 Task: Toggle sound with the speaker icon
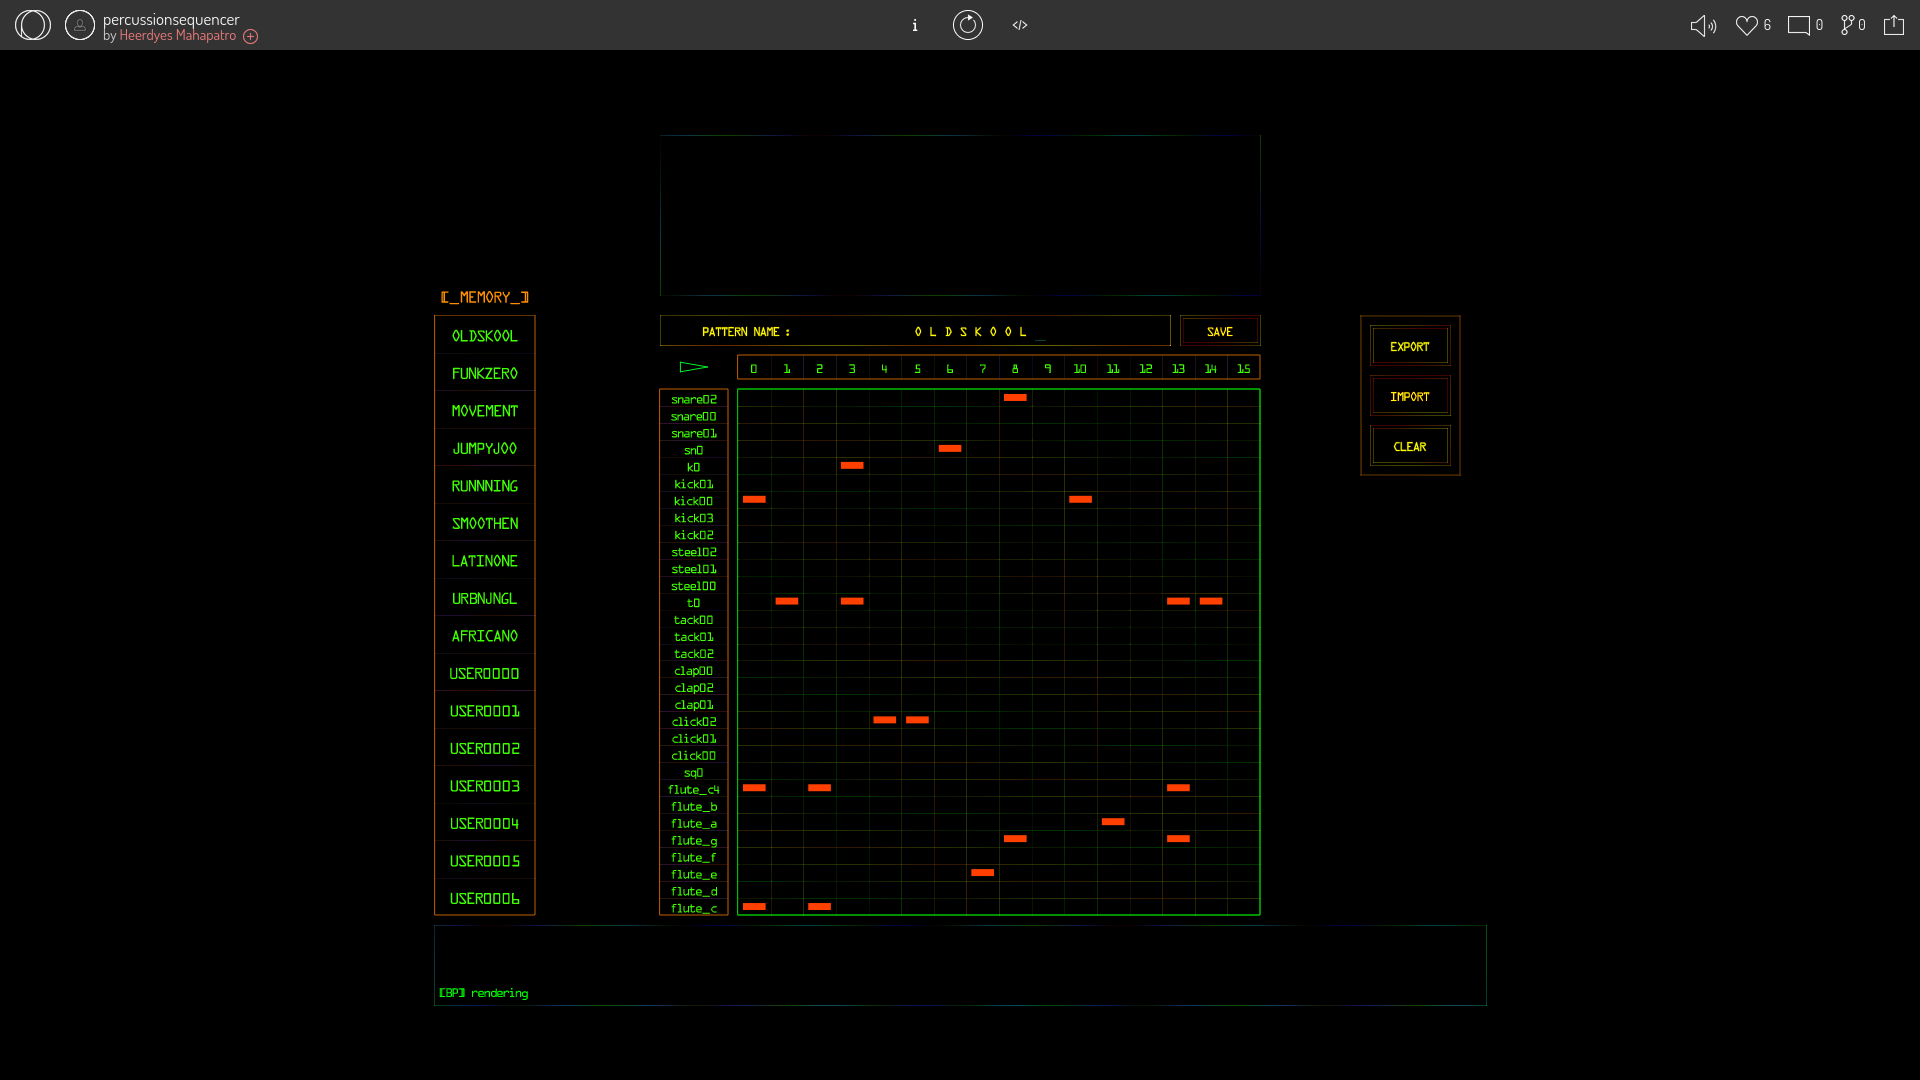(x=1703, y=26)
